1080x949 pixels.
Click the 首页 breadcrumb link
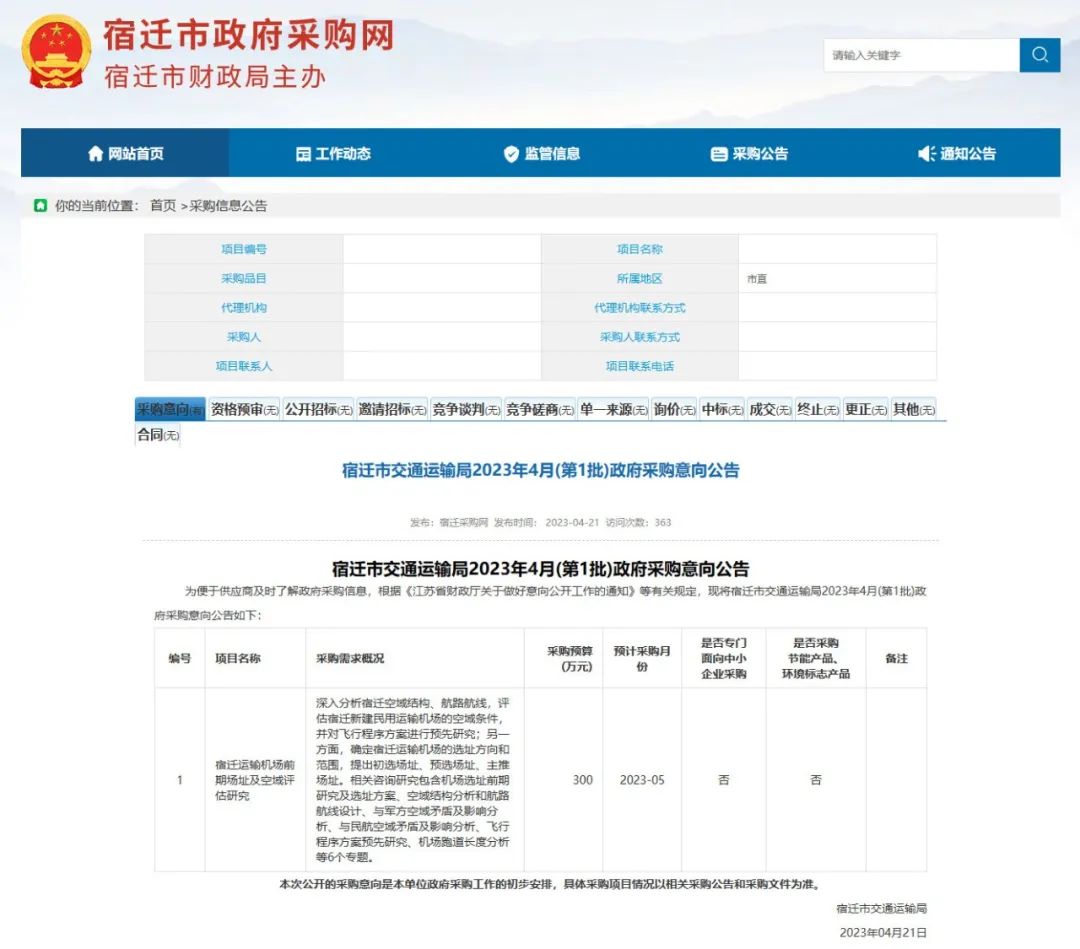(x=163, y=206)
